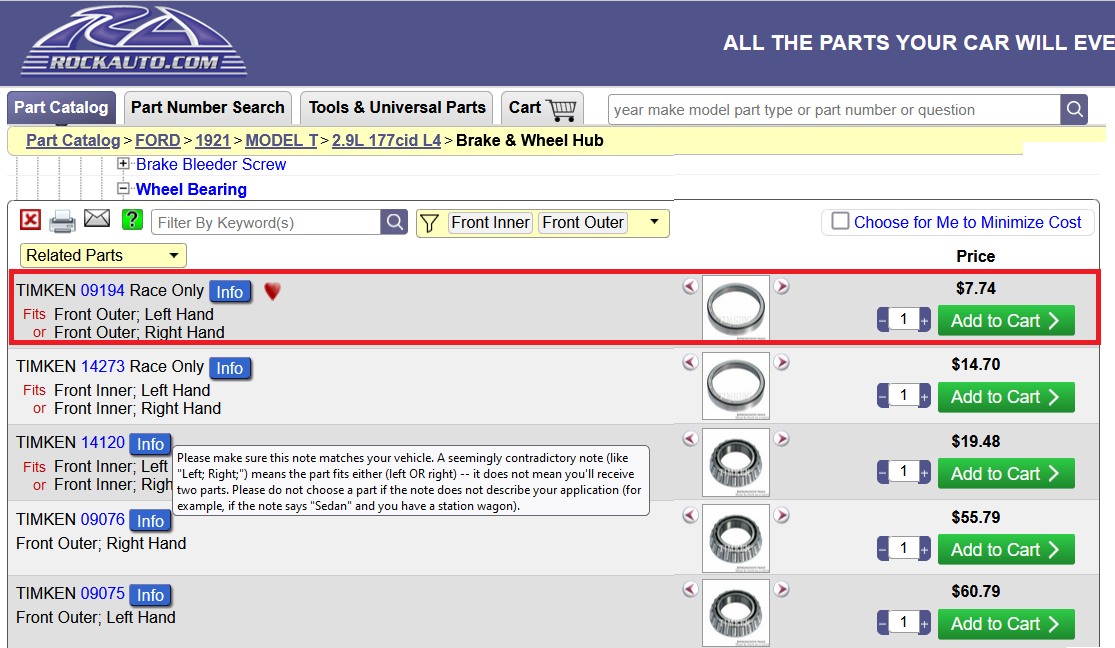
Task: Click the top catalog search magnifier button
Action: tap(1074, 109)
